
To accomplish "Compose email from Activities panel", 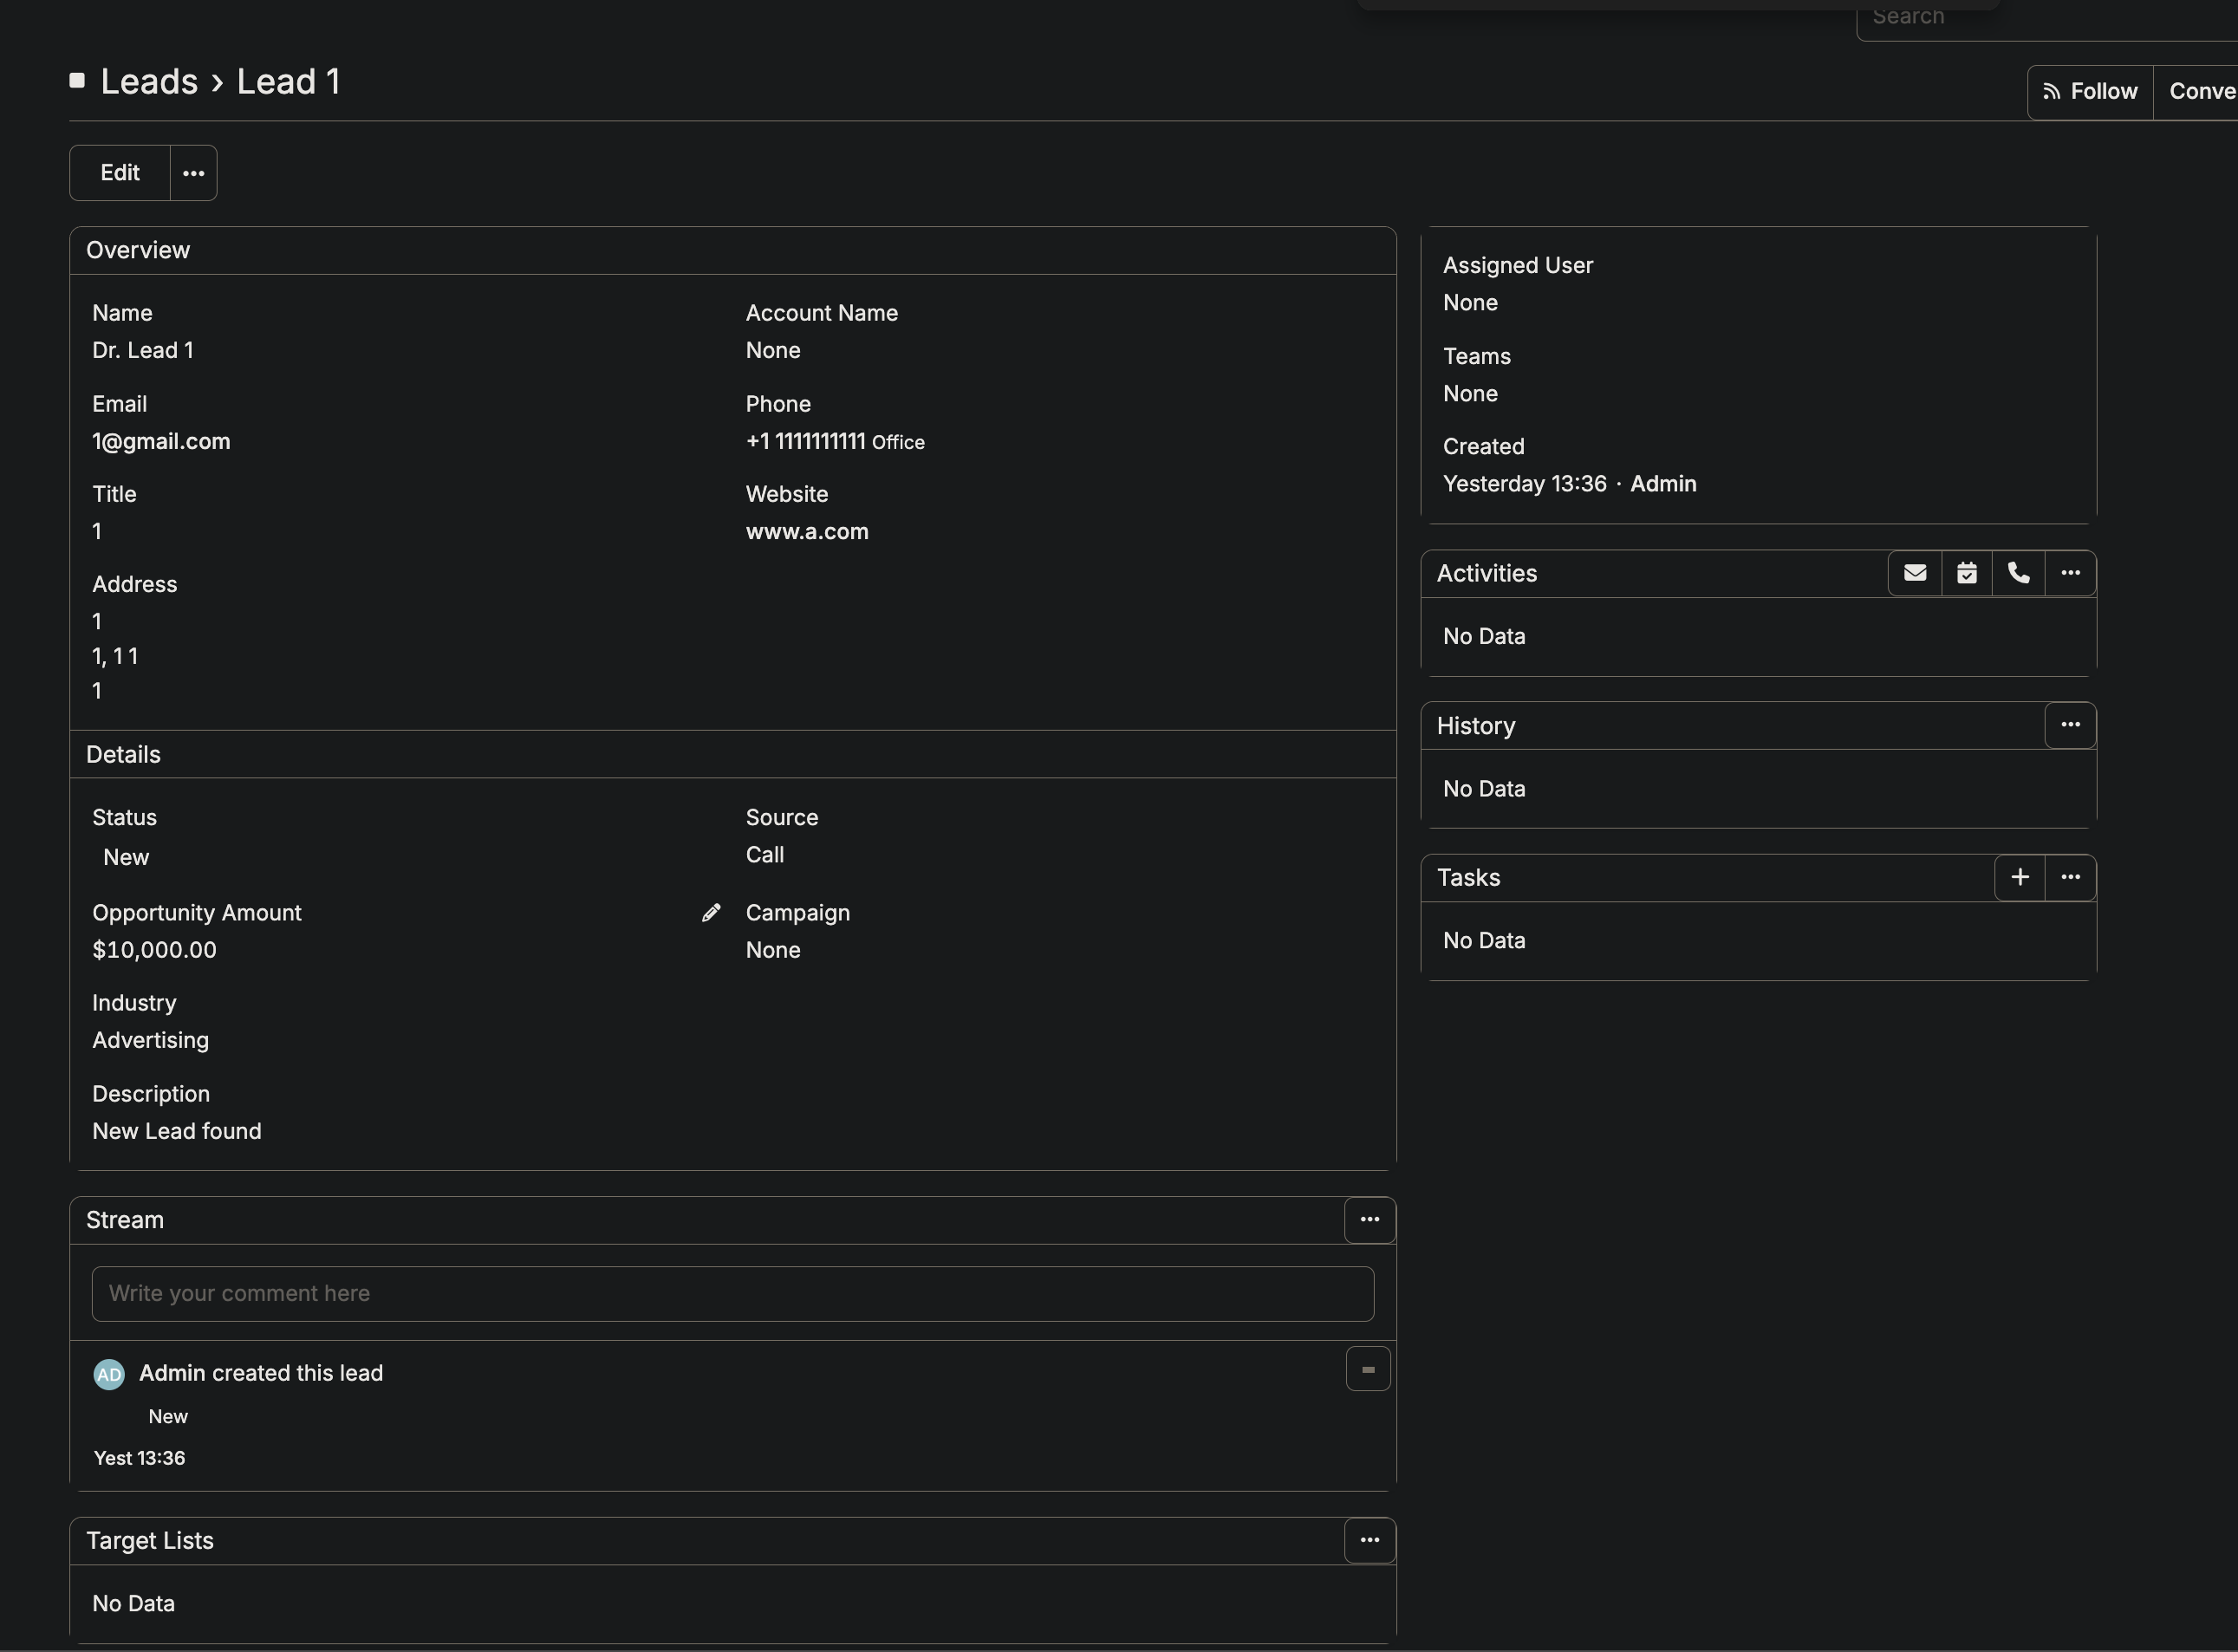I will click(x=1914, y=573).
